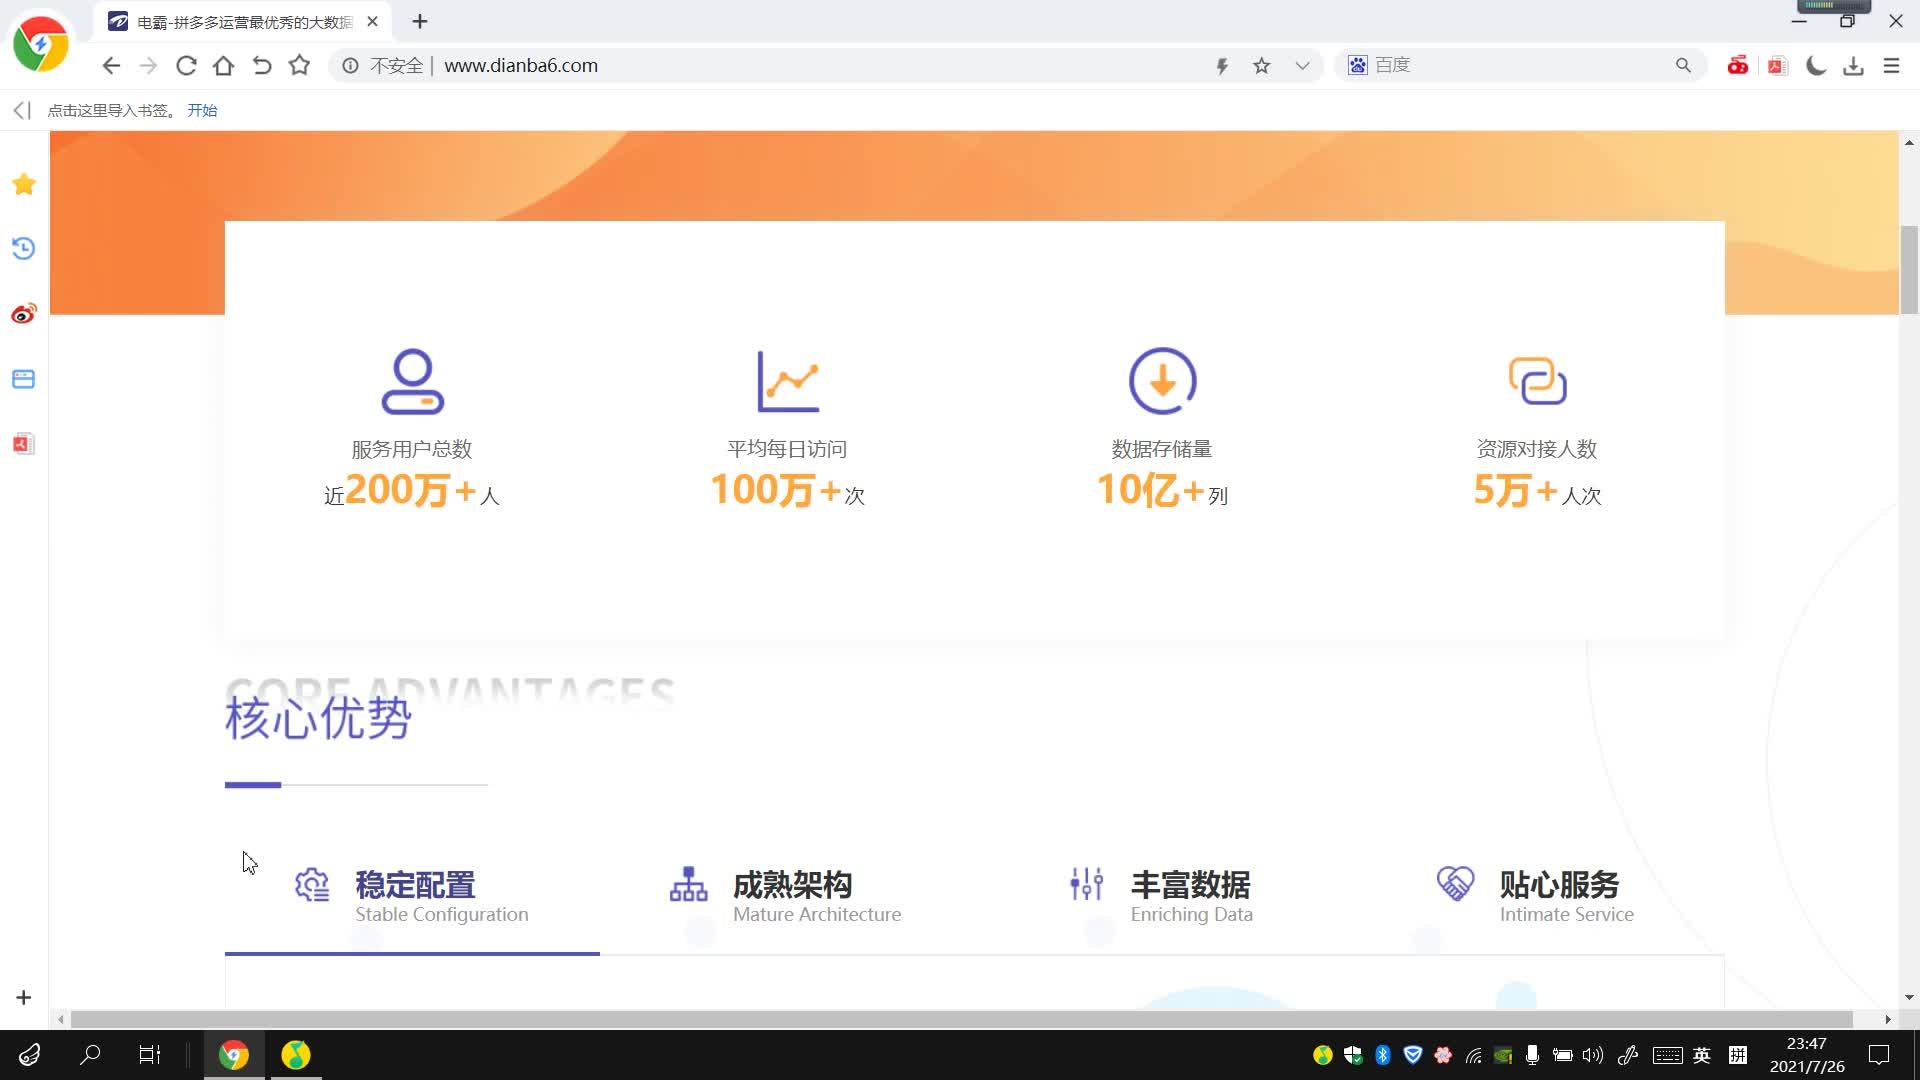
Task: Open the download manager icon in the toolbar
Action: click(1854, 65)
